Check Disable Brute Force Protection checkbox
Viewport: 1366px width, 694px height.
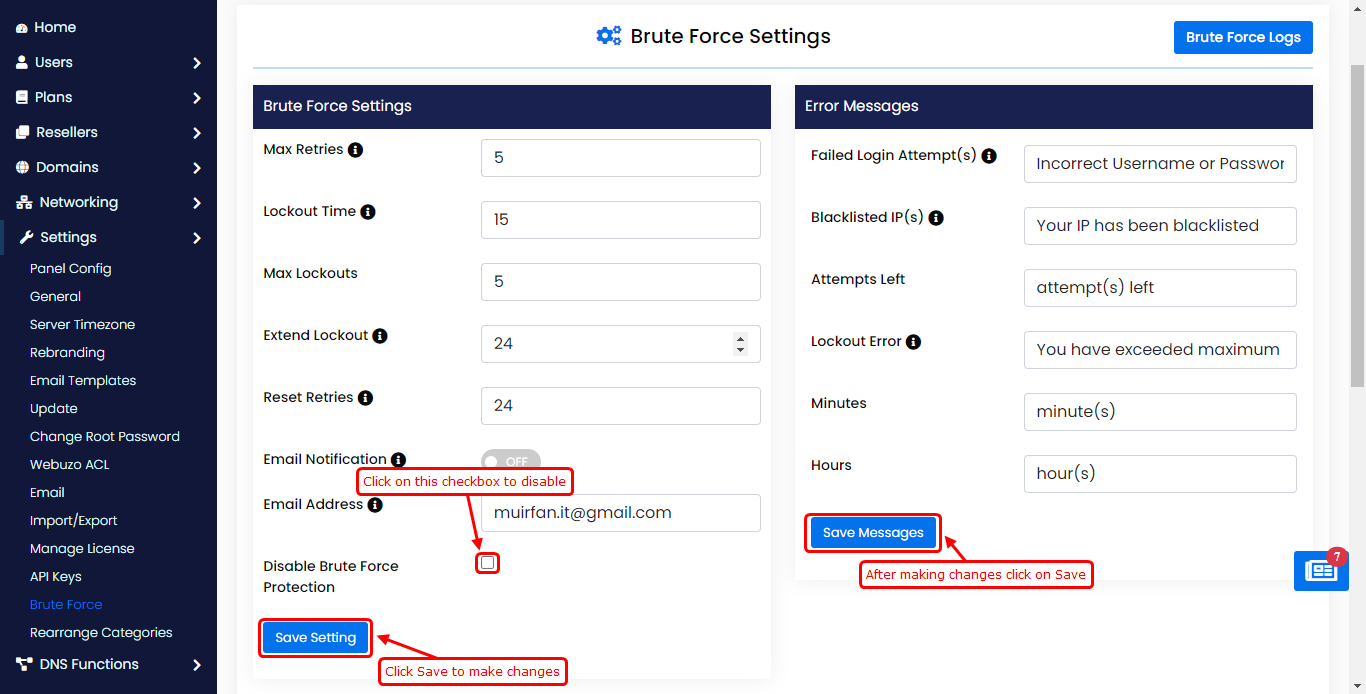487,563
